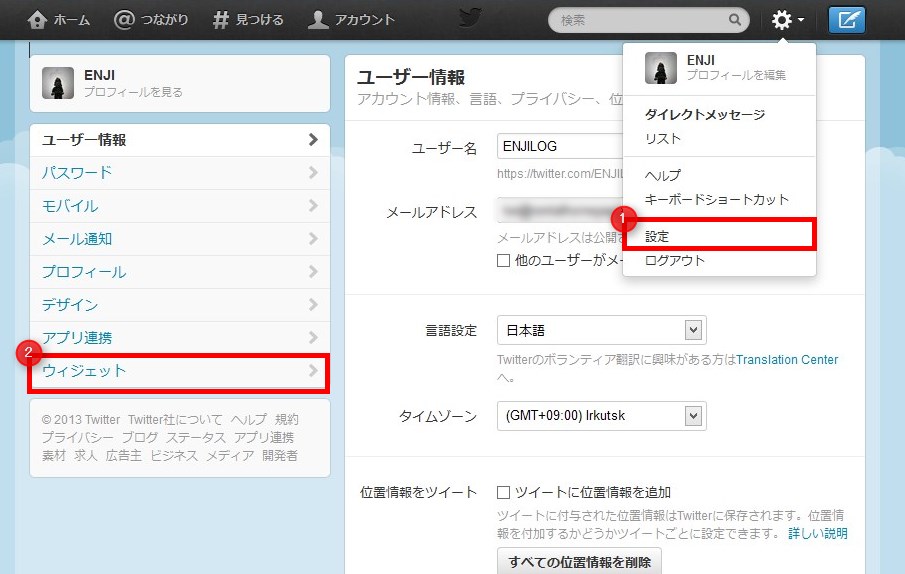Click chevron on ユーザー情報 row
This screenshot has height=574, width=905.
pos(313,140)
